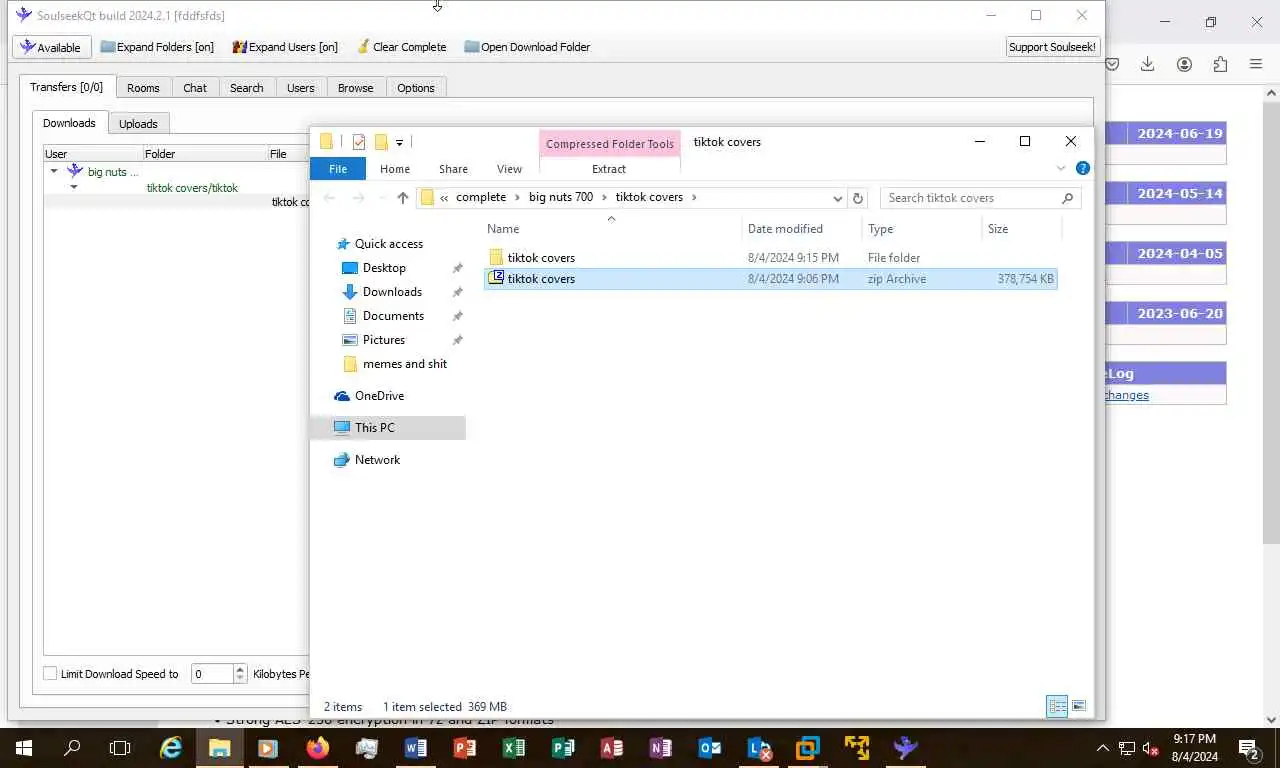The image size is (1280, 768).
Task: Sort by the Name column header
Action: tap(612, 229)
